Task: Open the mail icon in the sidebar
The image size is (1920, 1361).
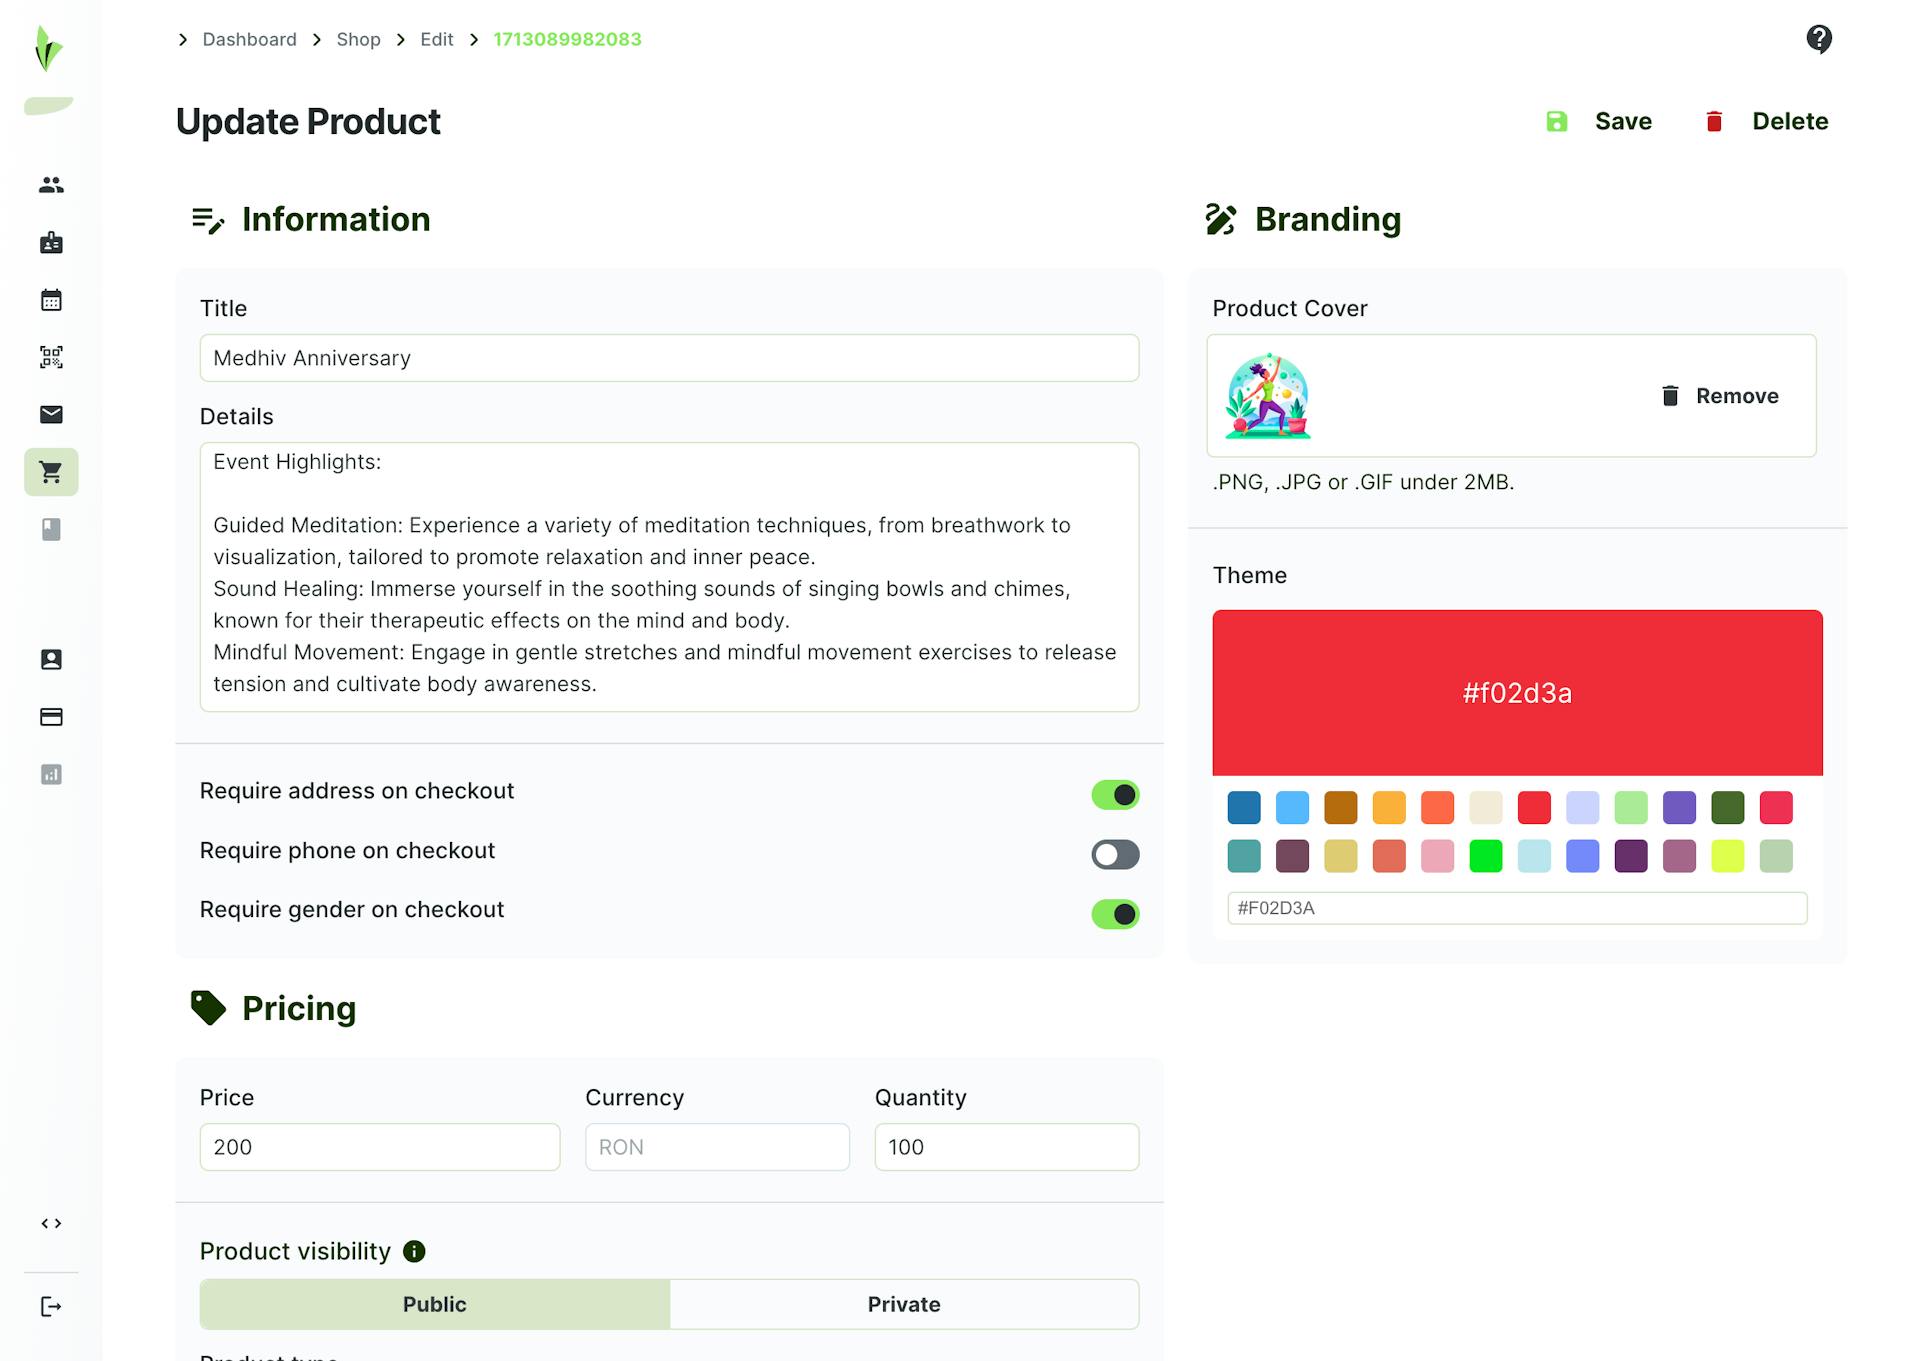Action: click(50, 414)
